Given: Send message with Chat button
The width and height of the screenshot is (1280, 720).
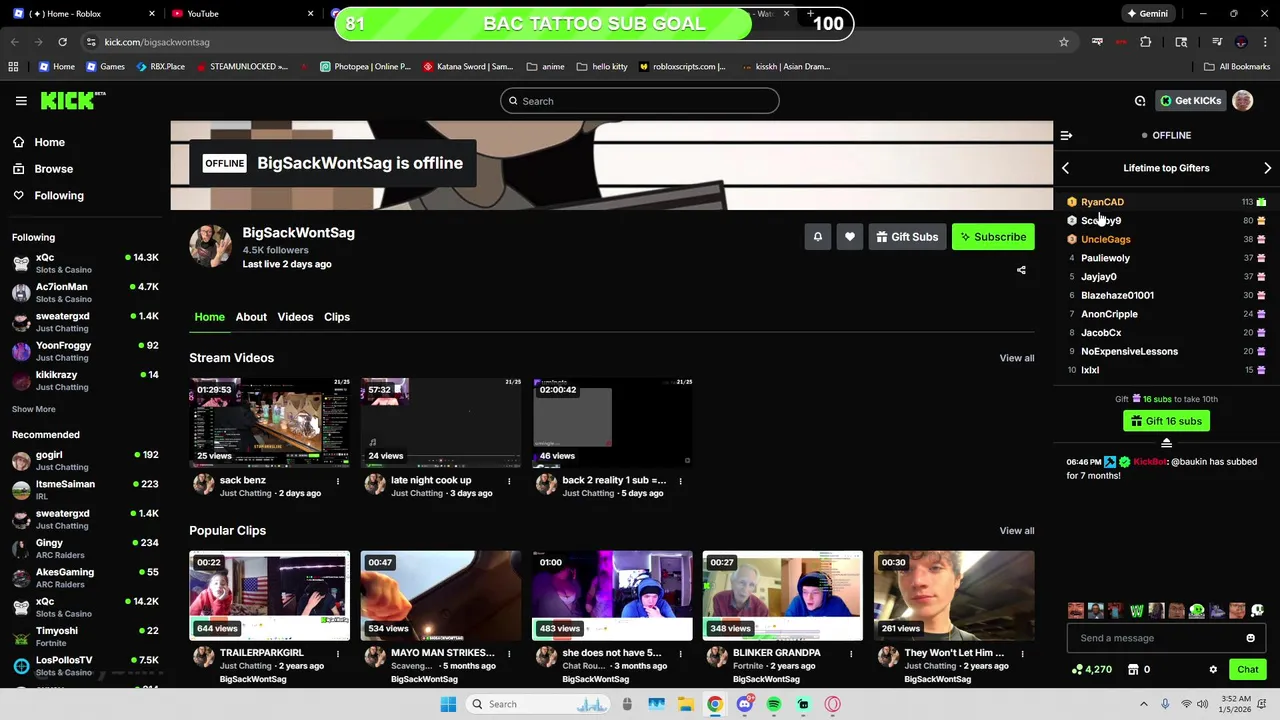Looking at the screenshot, I should tap(1247, 670).
